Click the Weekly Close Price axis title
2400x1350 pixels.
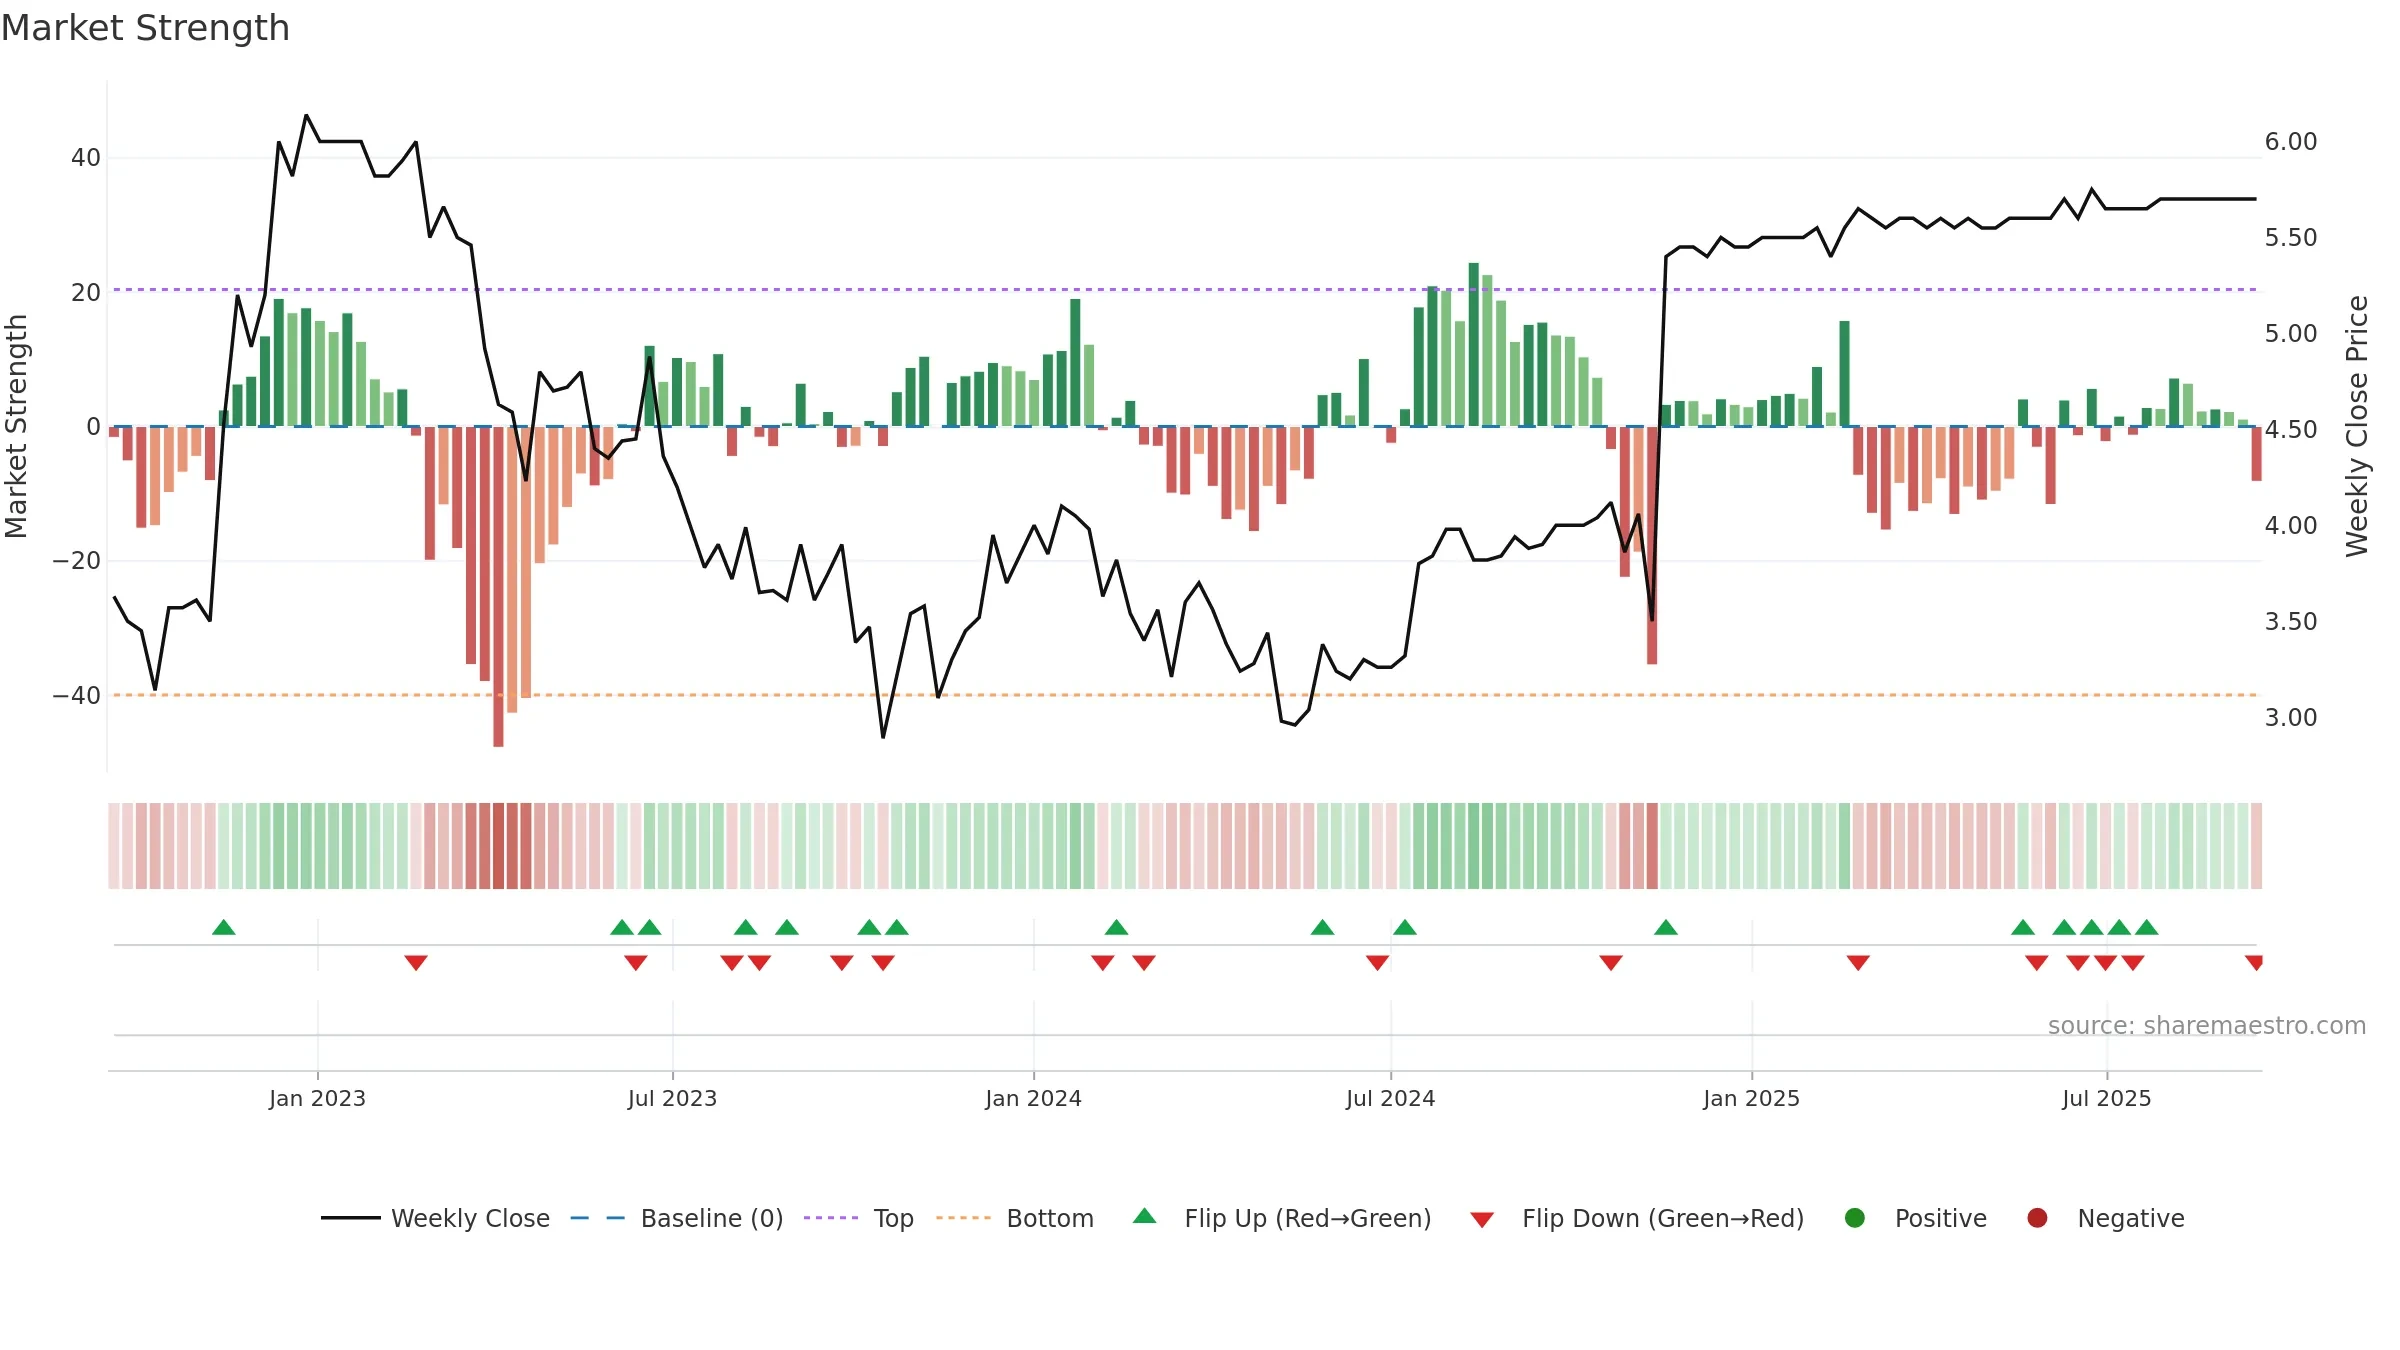[x=2358, y=426]
